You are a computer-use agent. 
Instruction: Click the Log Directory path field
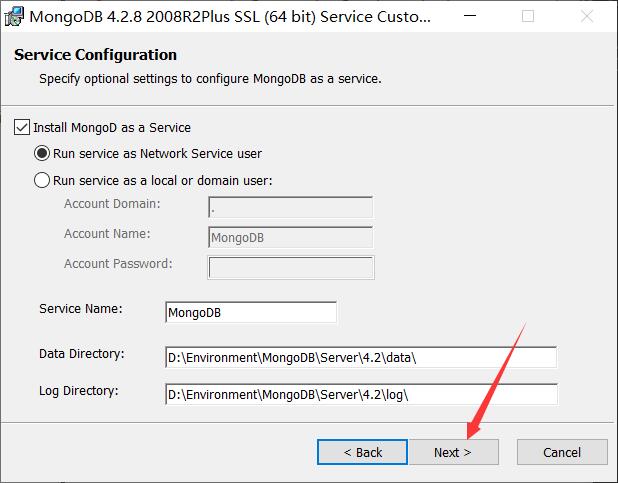click(361, 394)
